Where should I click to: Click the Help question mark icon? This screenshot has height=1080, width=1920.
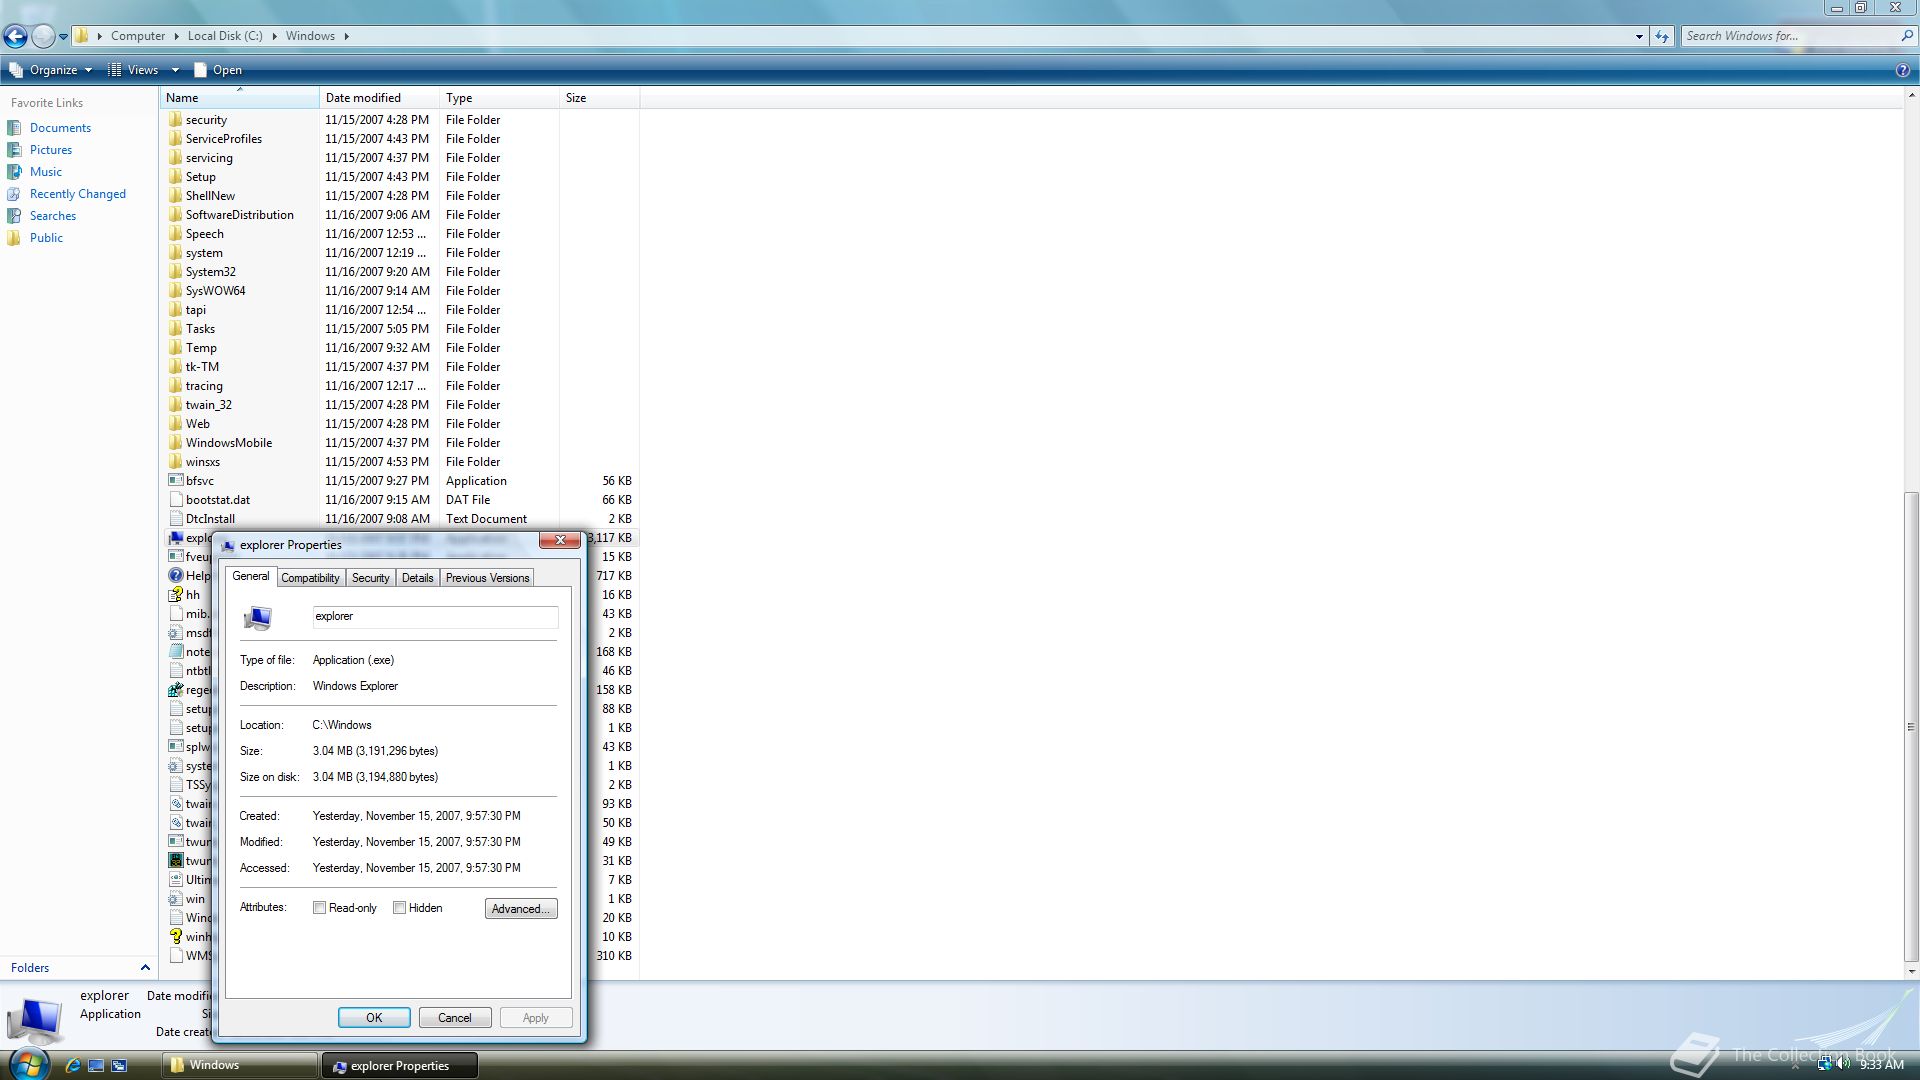point(1902,70)
